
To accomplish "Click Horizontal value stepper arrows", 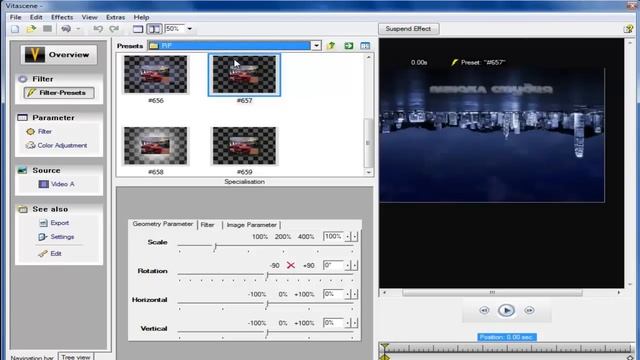I will tap(351, 294).
